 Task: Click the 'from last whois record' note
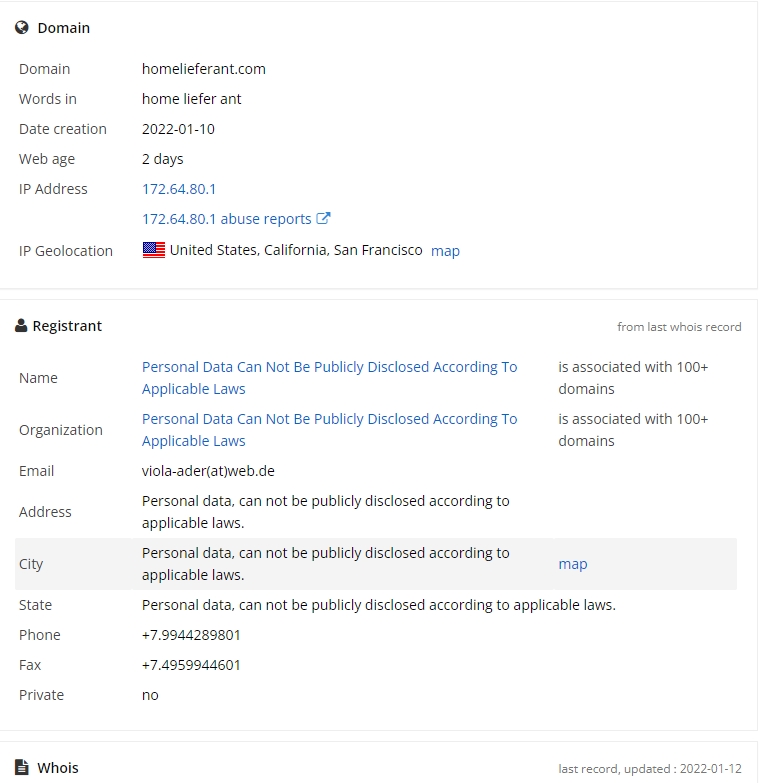679,327
